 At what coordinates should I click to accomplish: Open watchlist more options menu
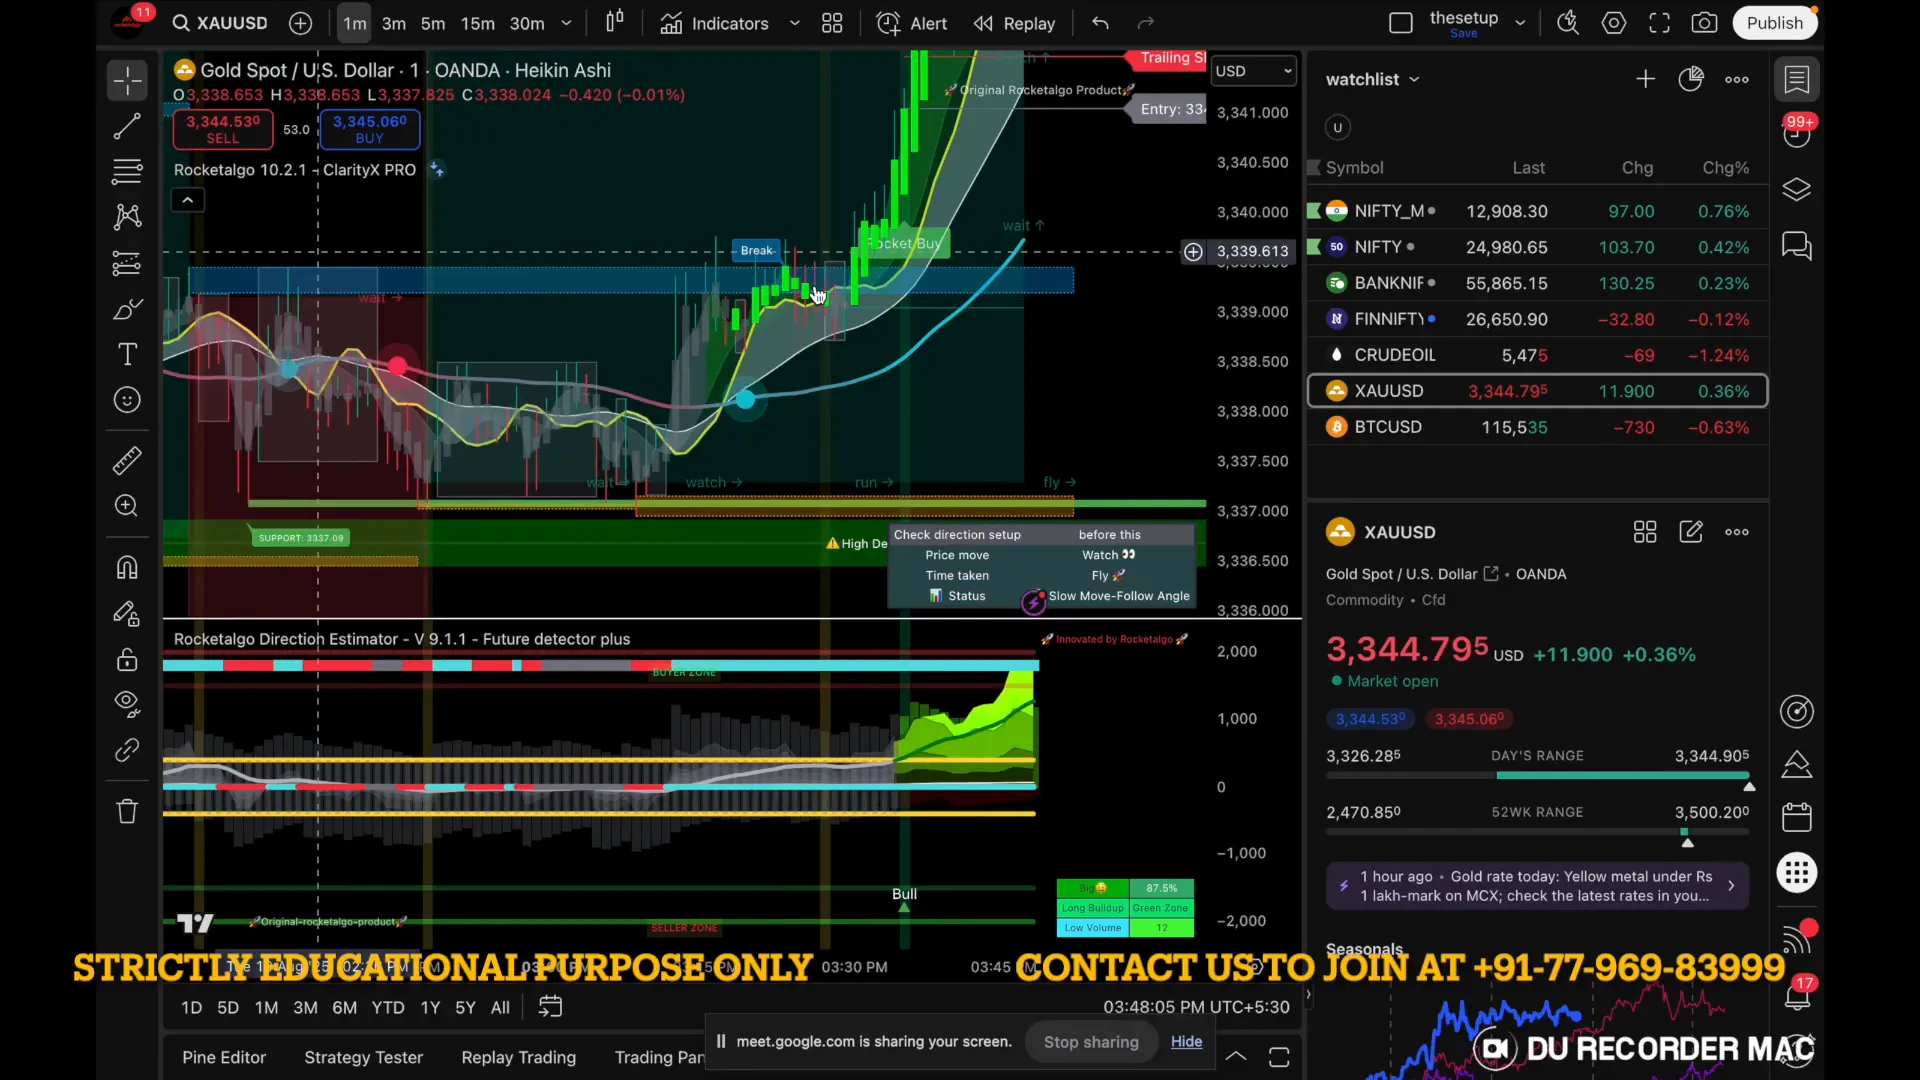(x=1737, y=79)
